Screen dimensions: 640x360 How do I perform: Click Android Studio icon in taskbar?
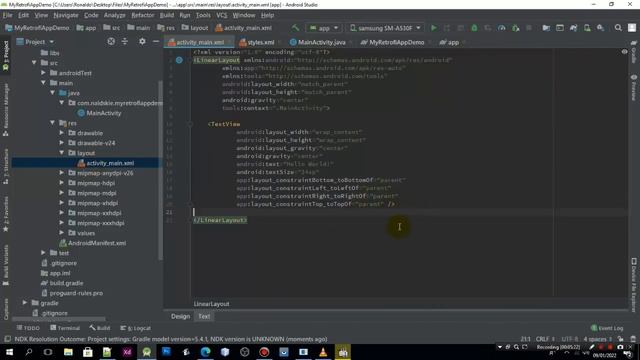pyautogui.click(x=147, y=352)
